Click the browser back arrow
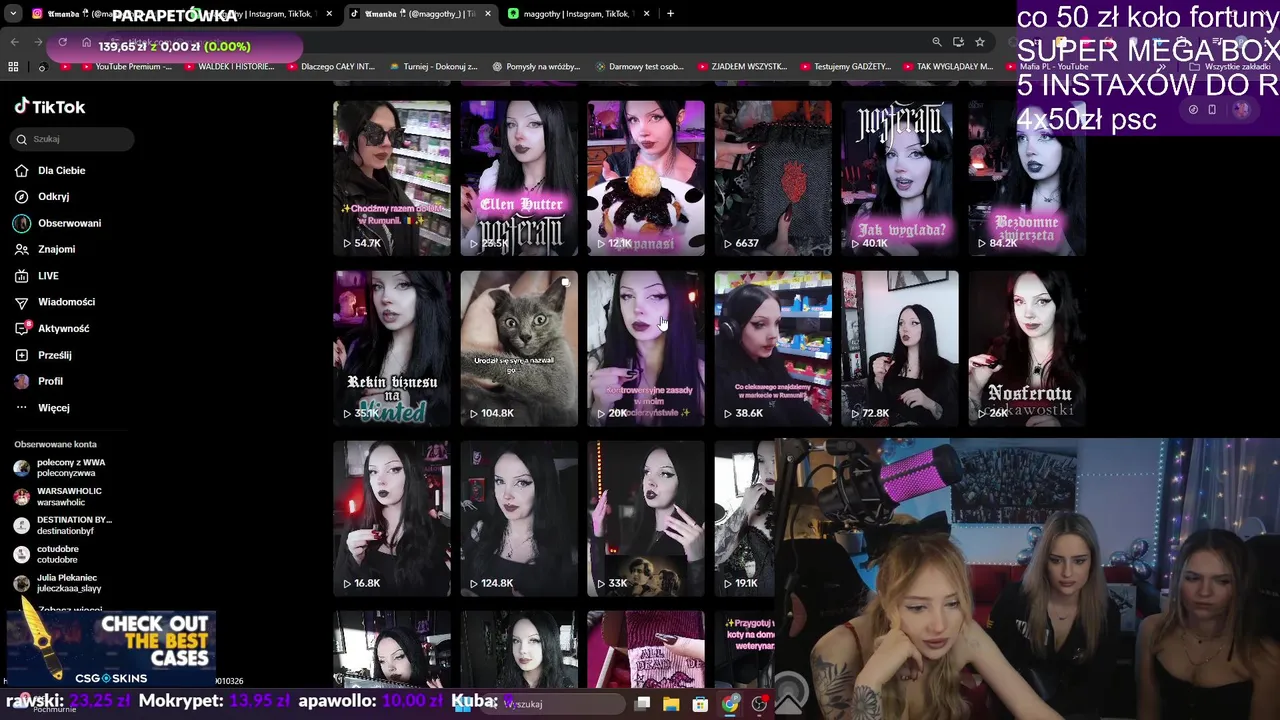Screen dimensions: 1280x720 click(15, 42)
